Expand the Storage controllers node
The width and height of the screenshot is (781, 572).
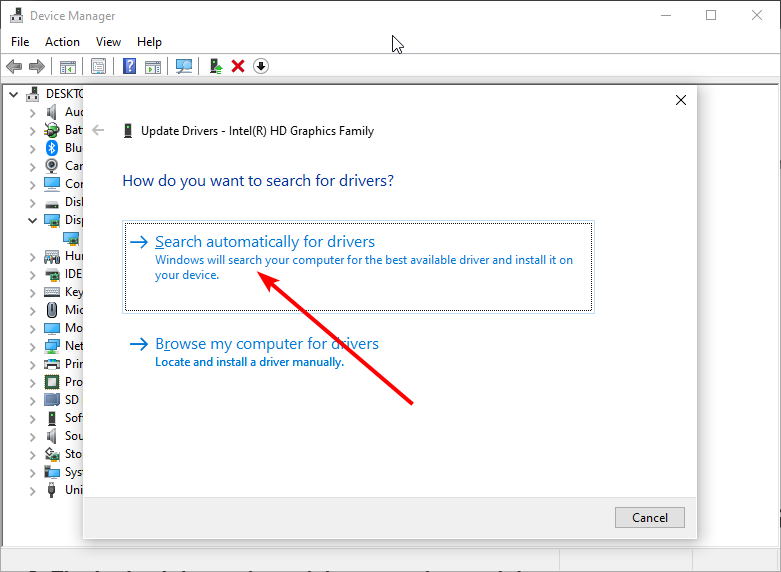[x=32, y=455]
